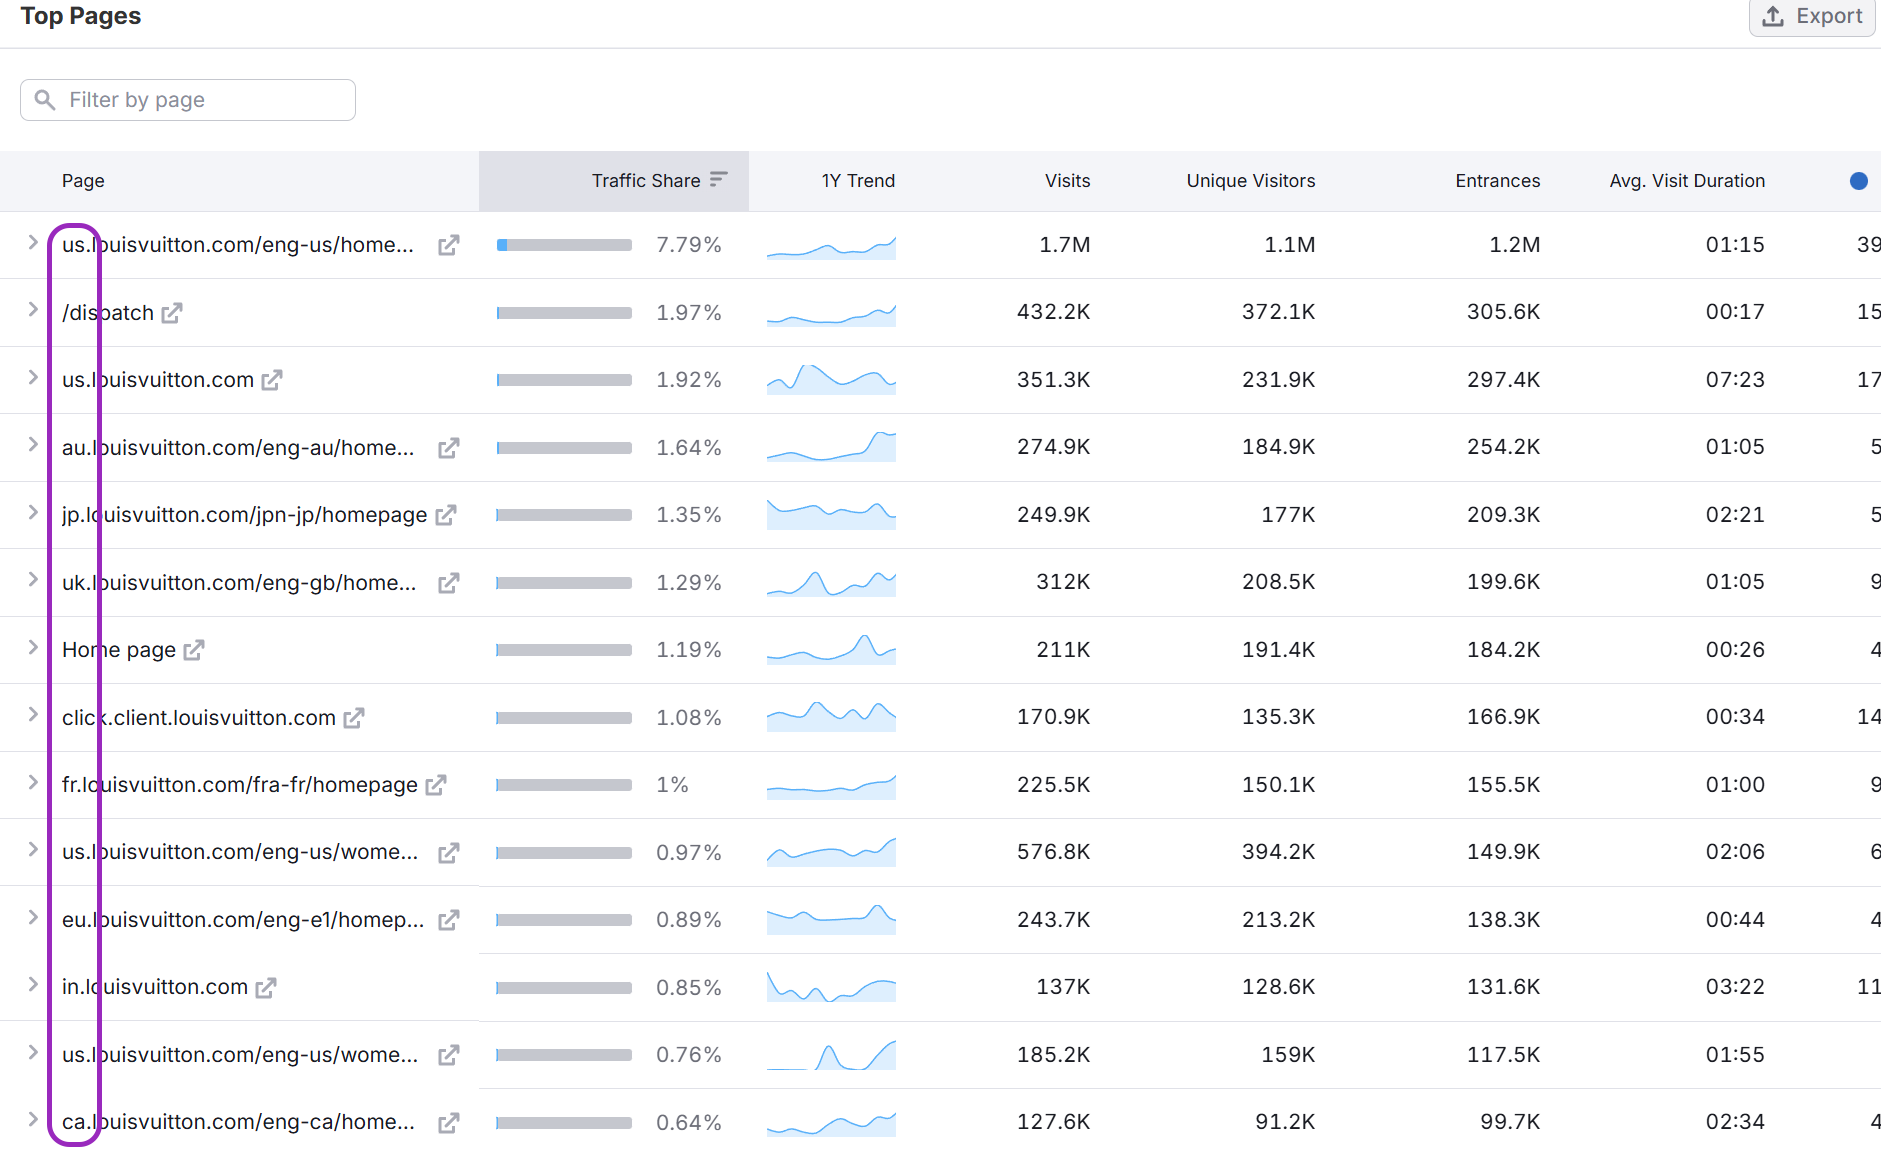Screen dimensions: 1881x1151
Task: Open click.client.louisvuitton.com in new tab icon
Action: [x=354, y=718]
